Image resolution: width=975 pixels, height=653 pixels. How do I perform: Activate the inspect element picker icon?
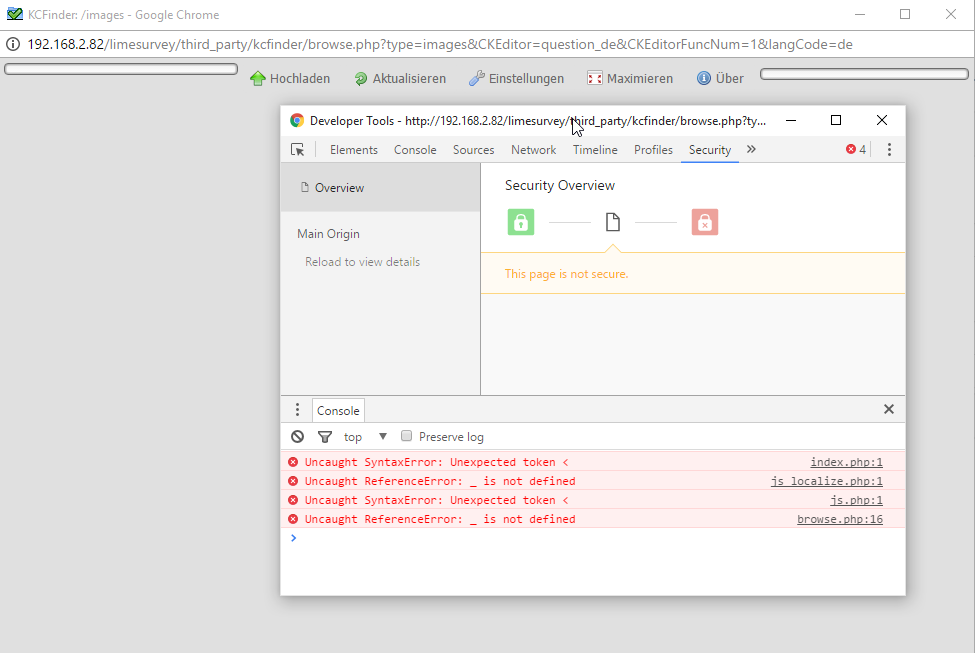point(298,150)
